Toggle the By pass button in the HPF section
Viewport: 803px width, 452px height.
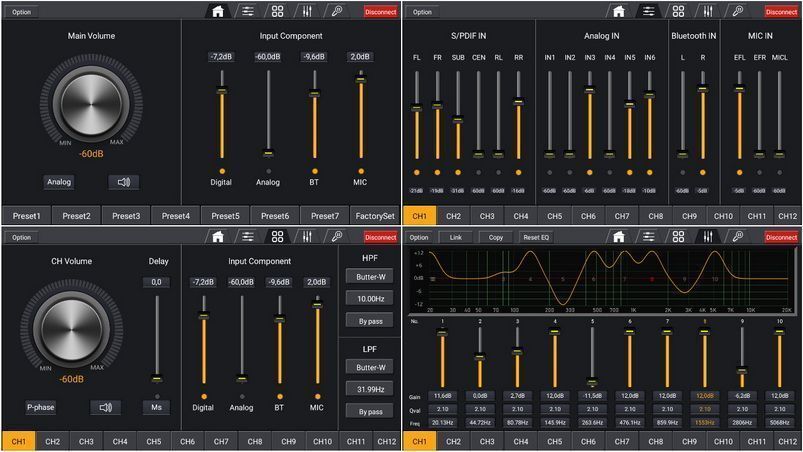click(x=370, y=320)
